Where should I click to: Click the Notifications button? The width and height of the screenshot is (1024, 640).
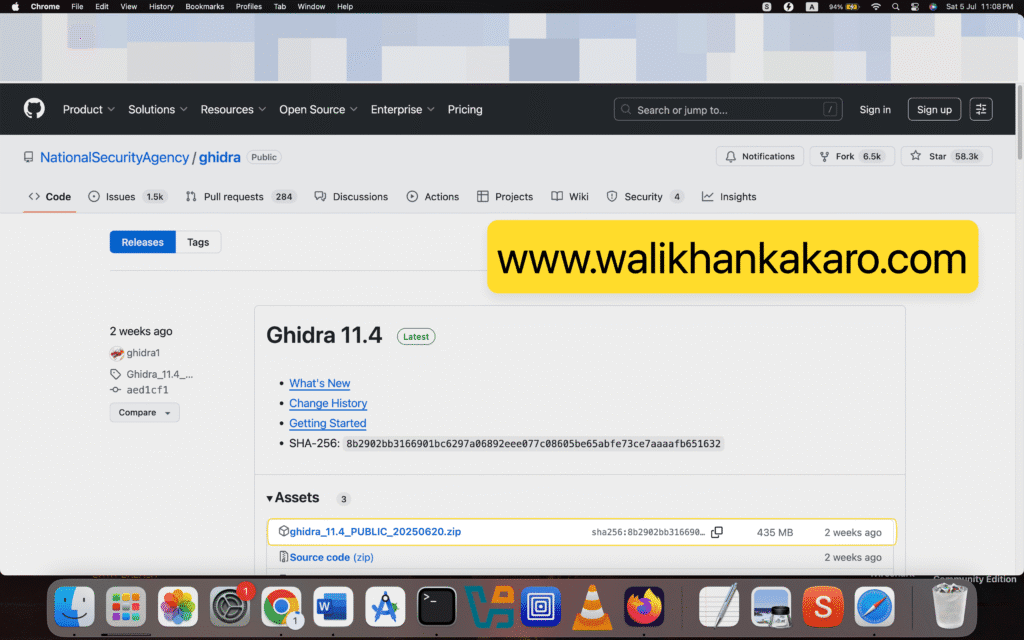pyautogui.click(x=760, y=157)
